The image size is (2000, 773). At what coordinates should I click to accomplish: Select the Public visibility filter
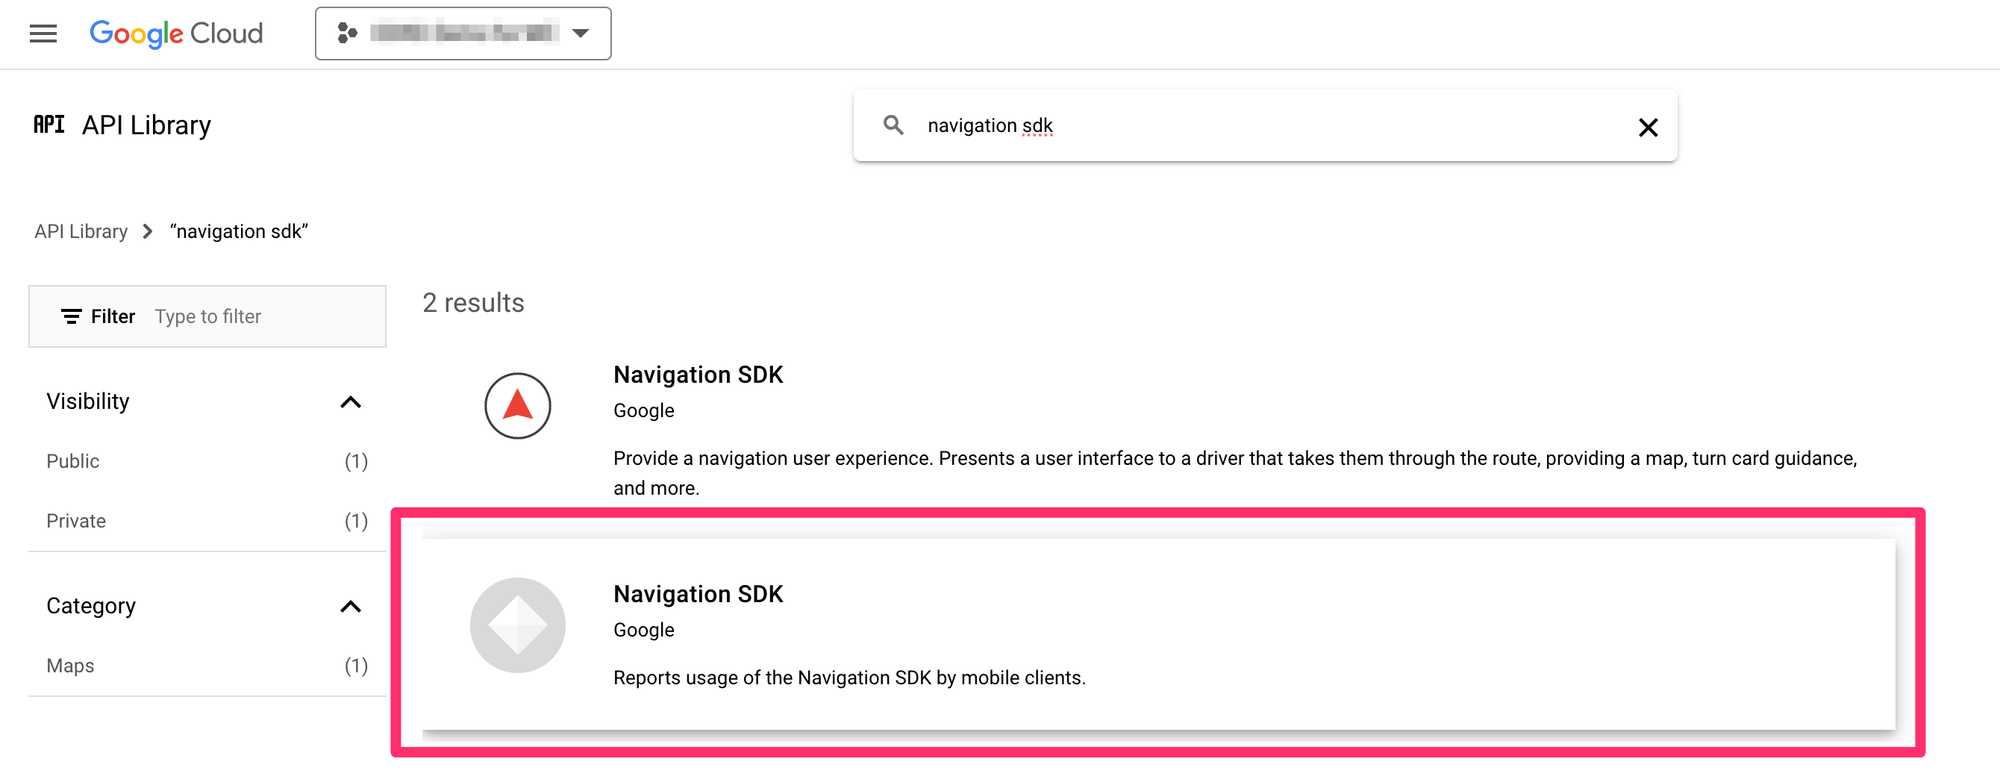(72, 461)
